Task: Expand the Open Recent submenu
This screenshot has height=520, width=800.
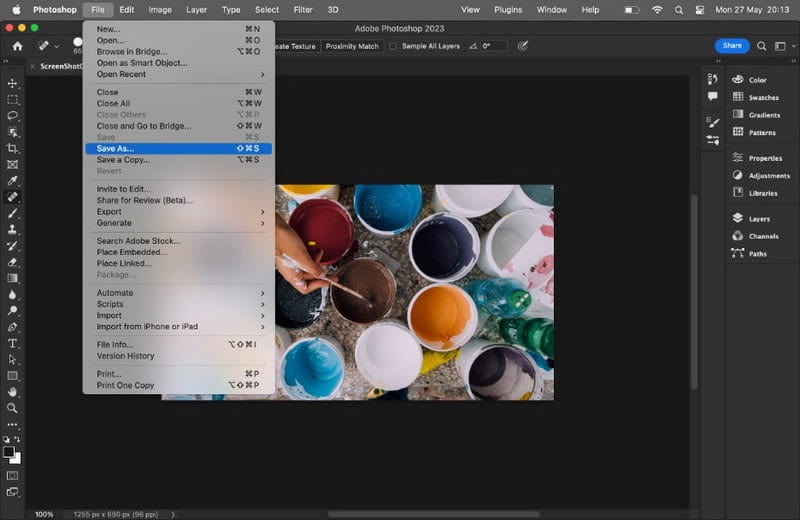Action: (179, 75)
